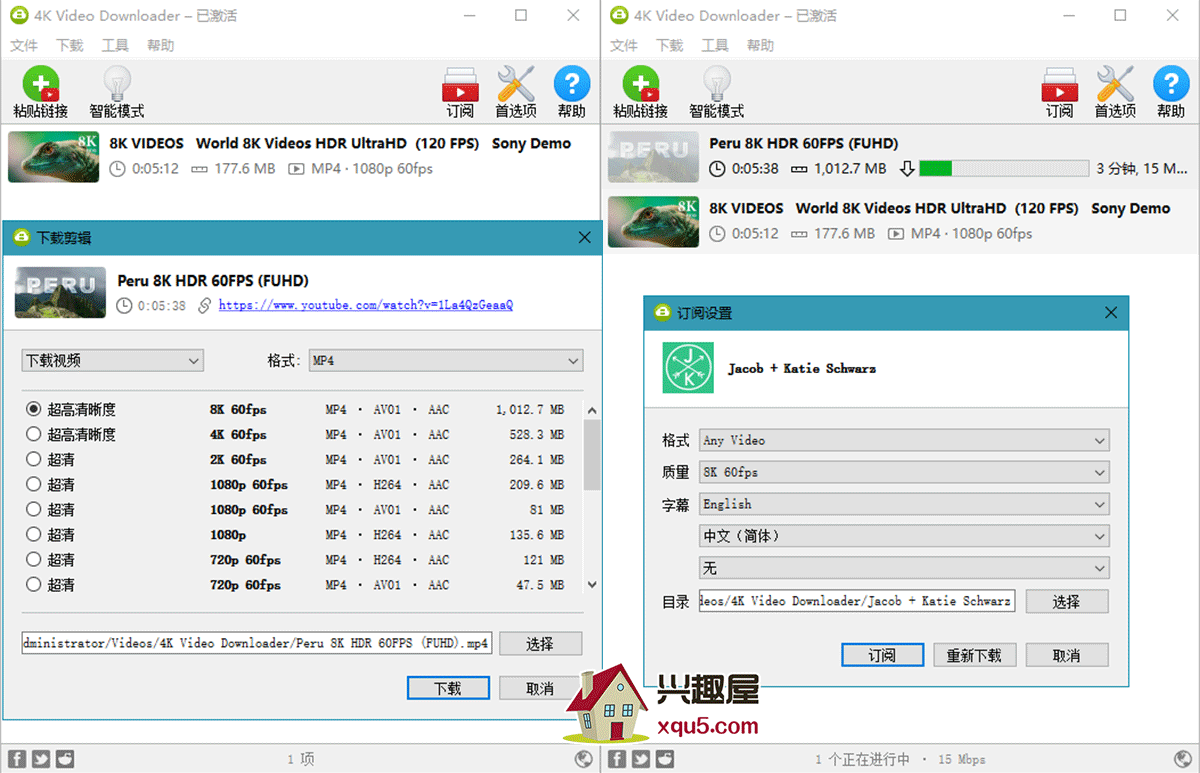Click the mp4 save path field
The image size is (1200, 773).
[256, 644]
